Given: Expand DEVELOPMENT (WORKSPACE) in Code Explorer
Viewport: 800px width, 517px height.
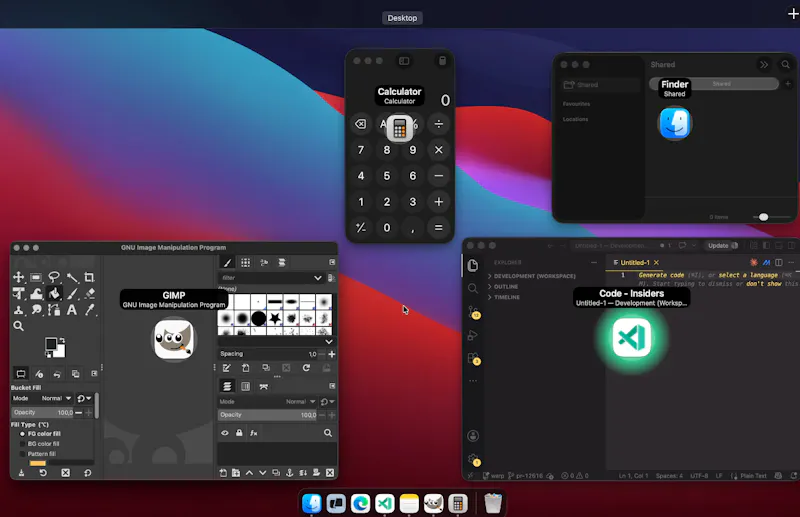Looking at the screenshot, I should pyautogui.click(x=532, y=276).
